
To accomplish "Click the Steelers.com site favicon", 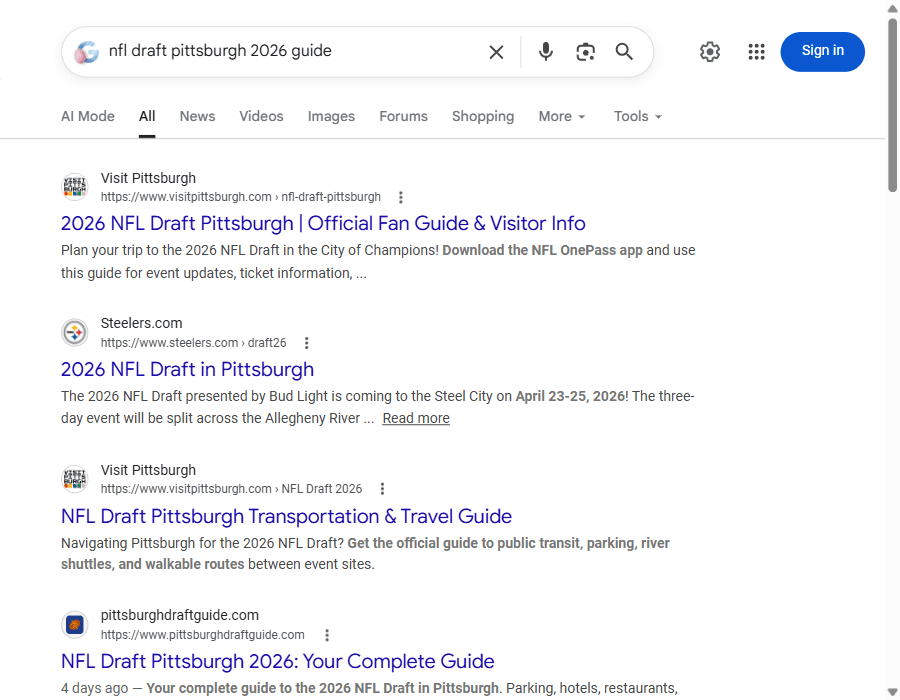I will click(x=75, y=332).
